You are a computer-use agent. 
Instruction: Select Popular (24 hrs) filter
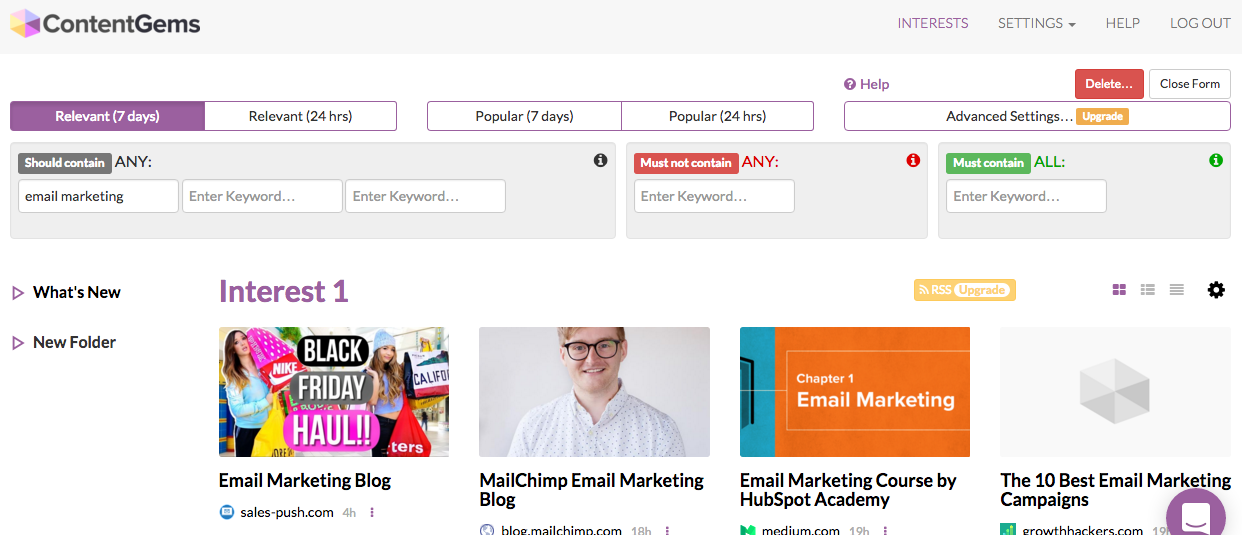pyautogui.click(x=717, y=116)
